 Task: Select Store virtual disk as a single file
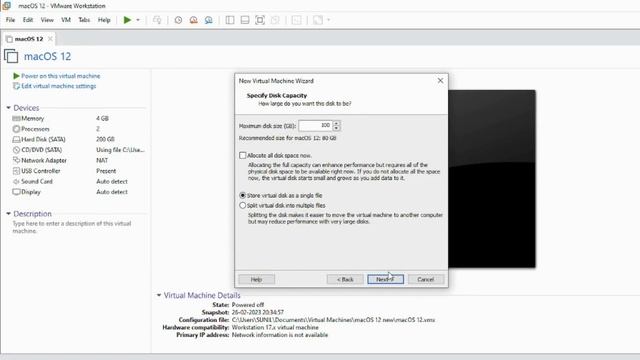tap(242, 196)
